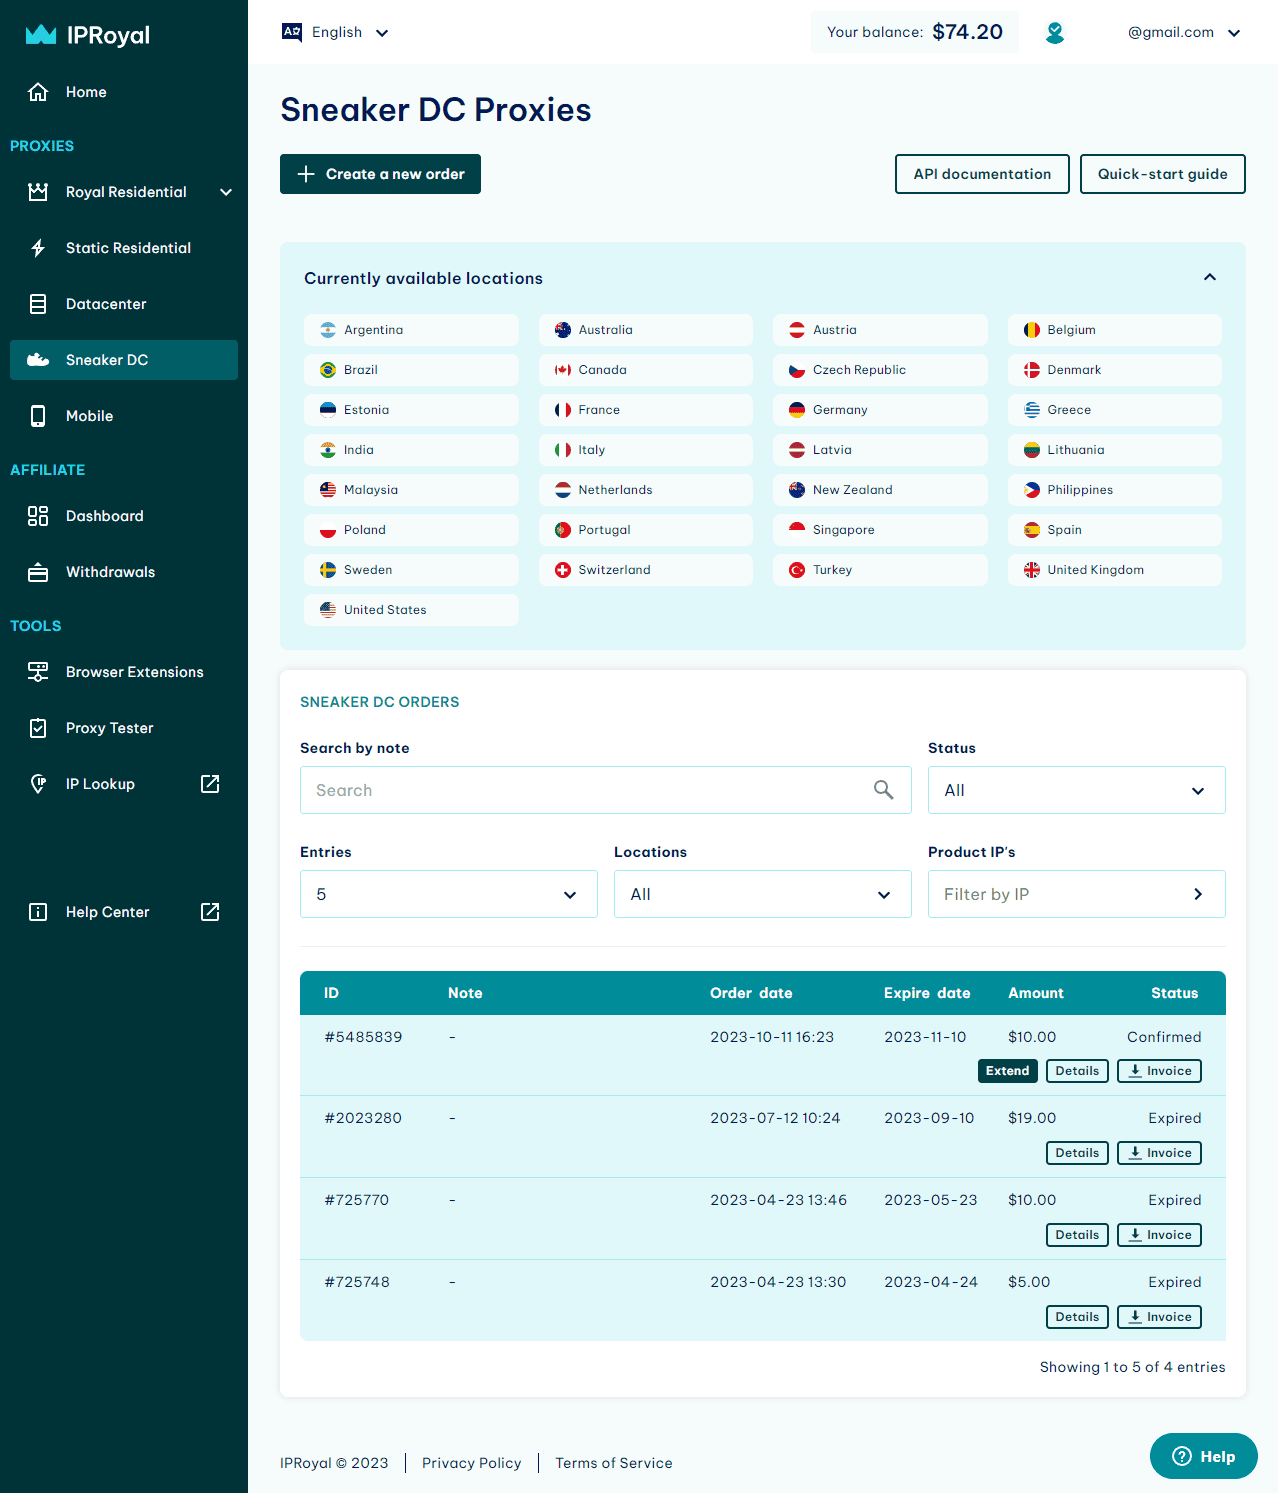Open the Datacenter proxies page
This screenshot has width=1278, height=1493.
tap(124, 304)
